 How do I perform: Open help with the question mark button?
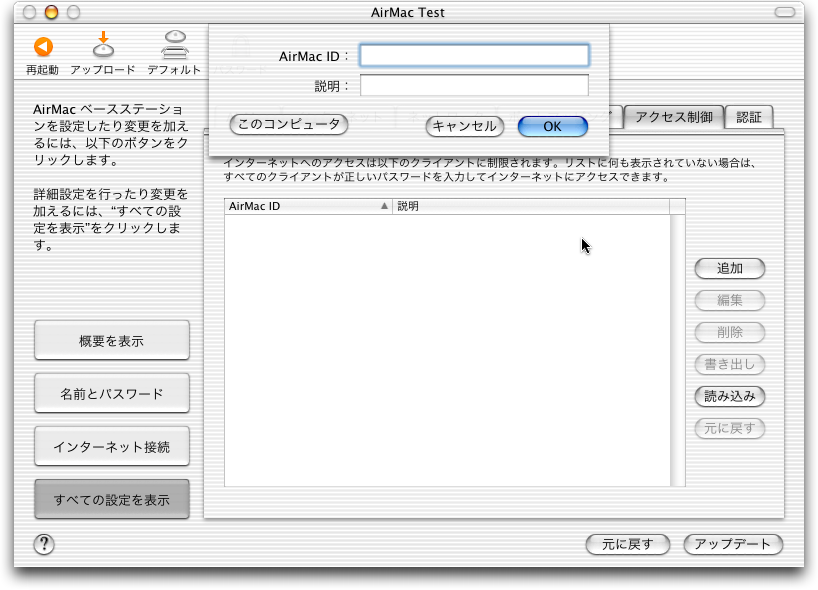coord(44,544)
